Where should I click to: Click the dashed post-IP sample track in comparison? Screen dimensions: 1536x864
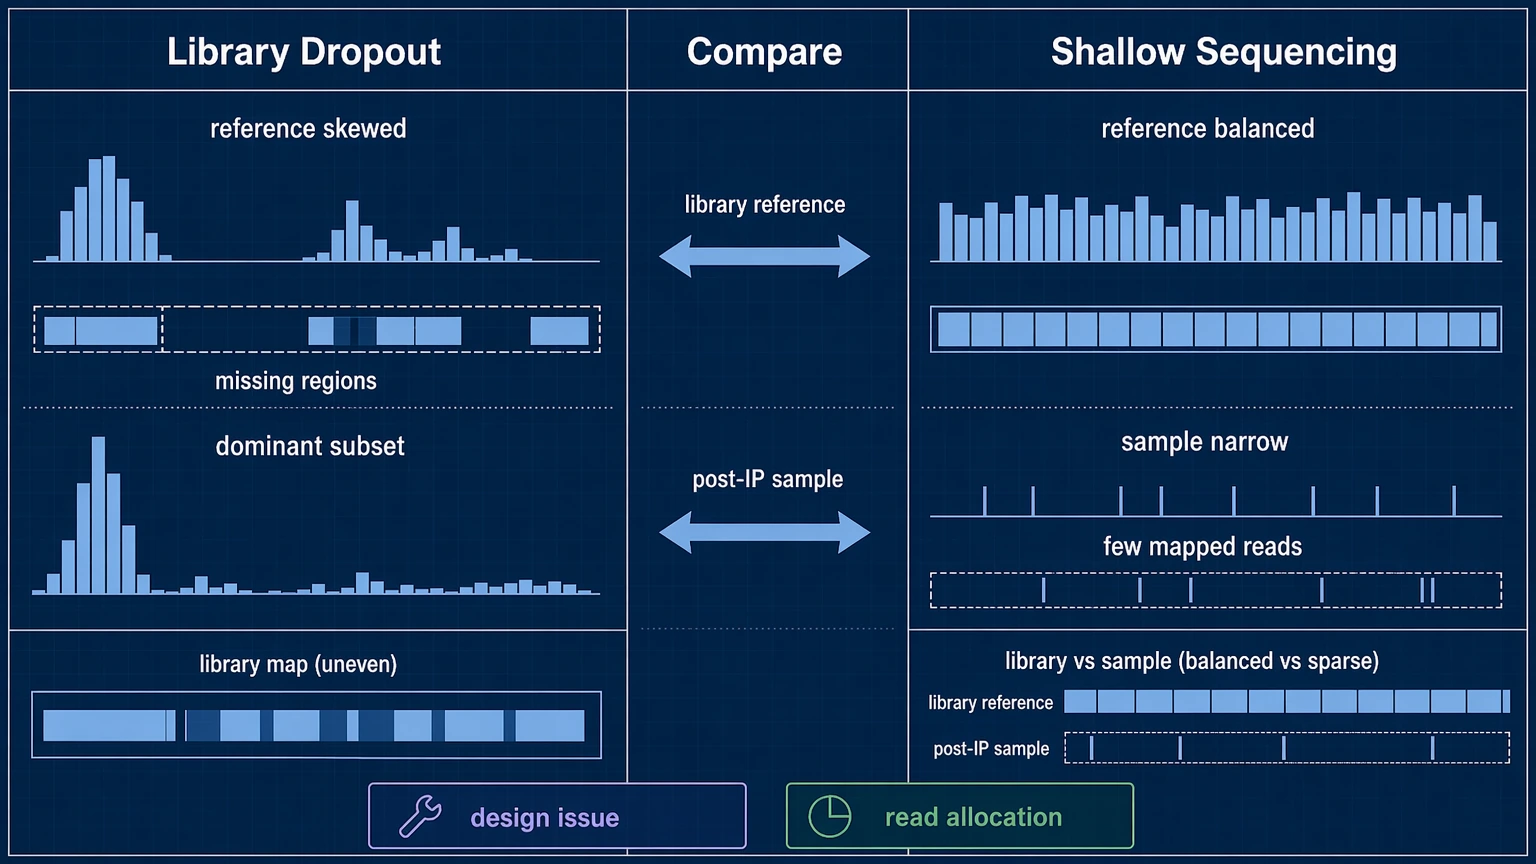coord(1287,748)
